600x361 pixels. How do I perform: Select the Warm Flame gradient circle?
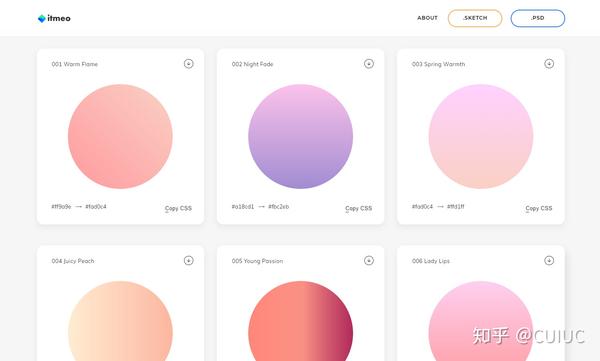coord(120,136)
